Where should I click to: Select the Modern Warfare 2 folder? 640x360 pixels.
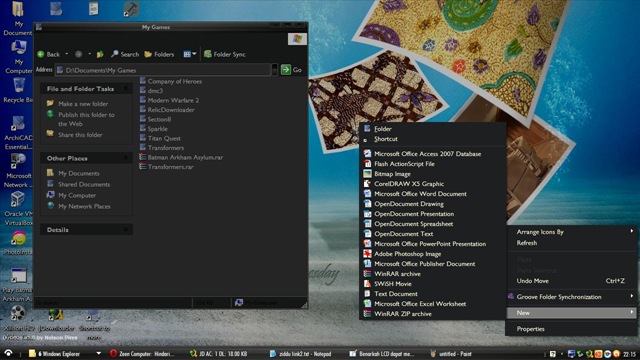pos(169,100)
